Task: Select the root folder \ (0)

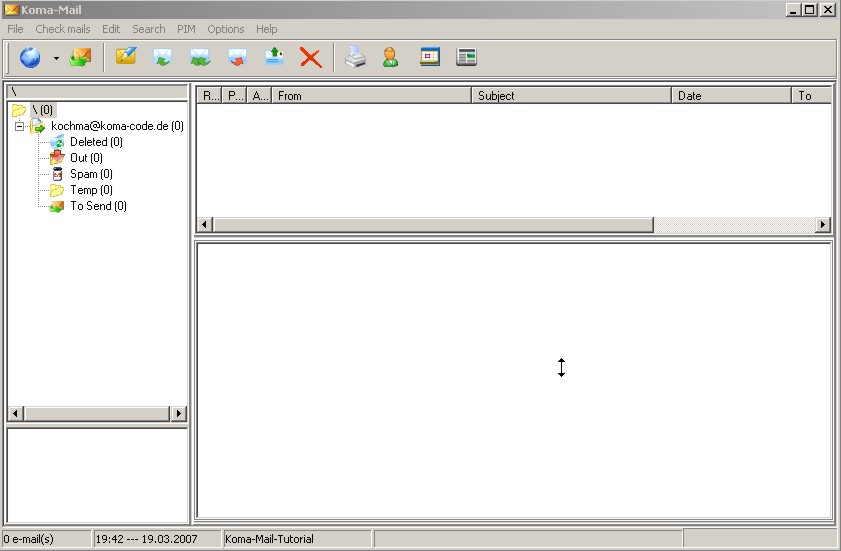Action: pyautogui.click(x=43, y=110)
